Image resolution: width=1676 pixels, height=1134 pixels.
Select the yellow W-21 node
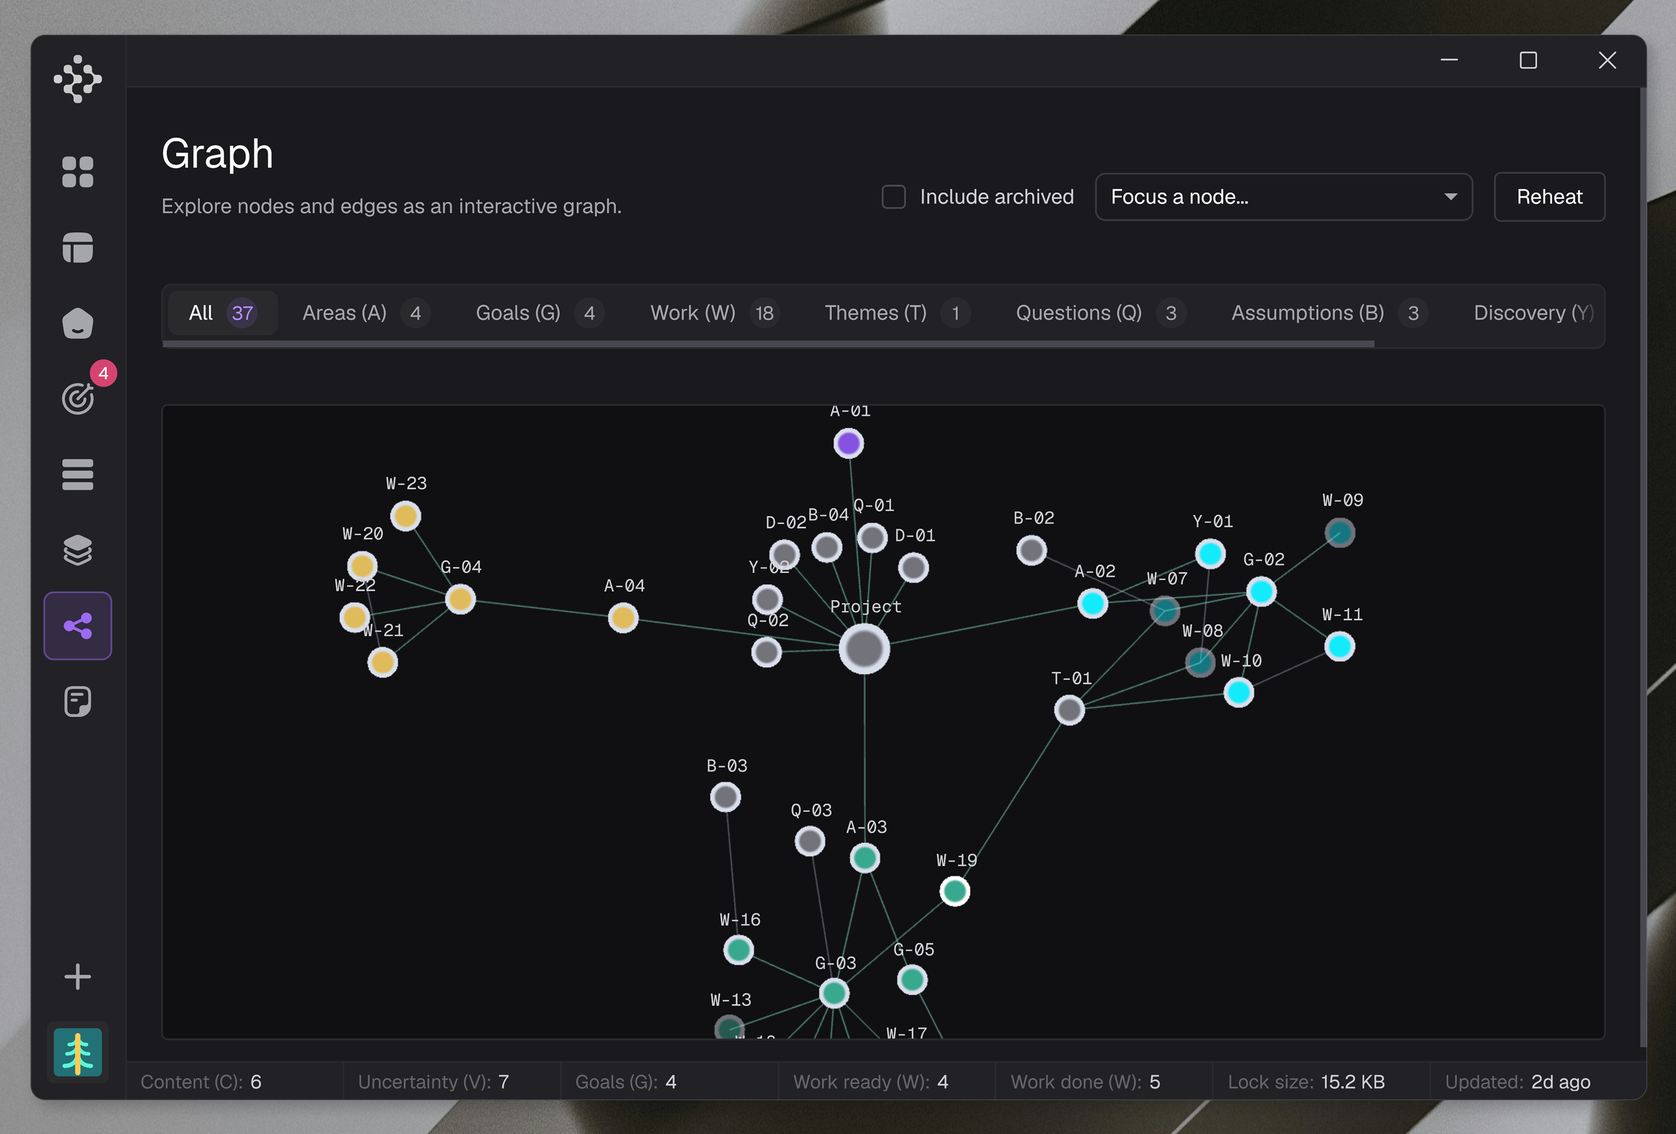tap(382, 662)
